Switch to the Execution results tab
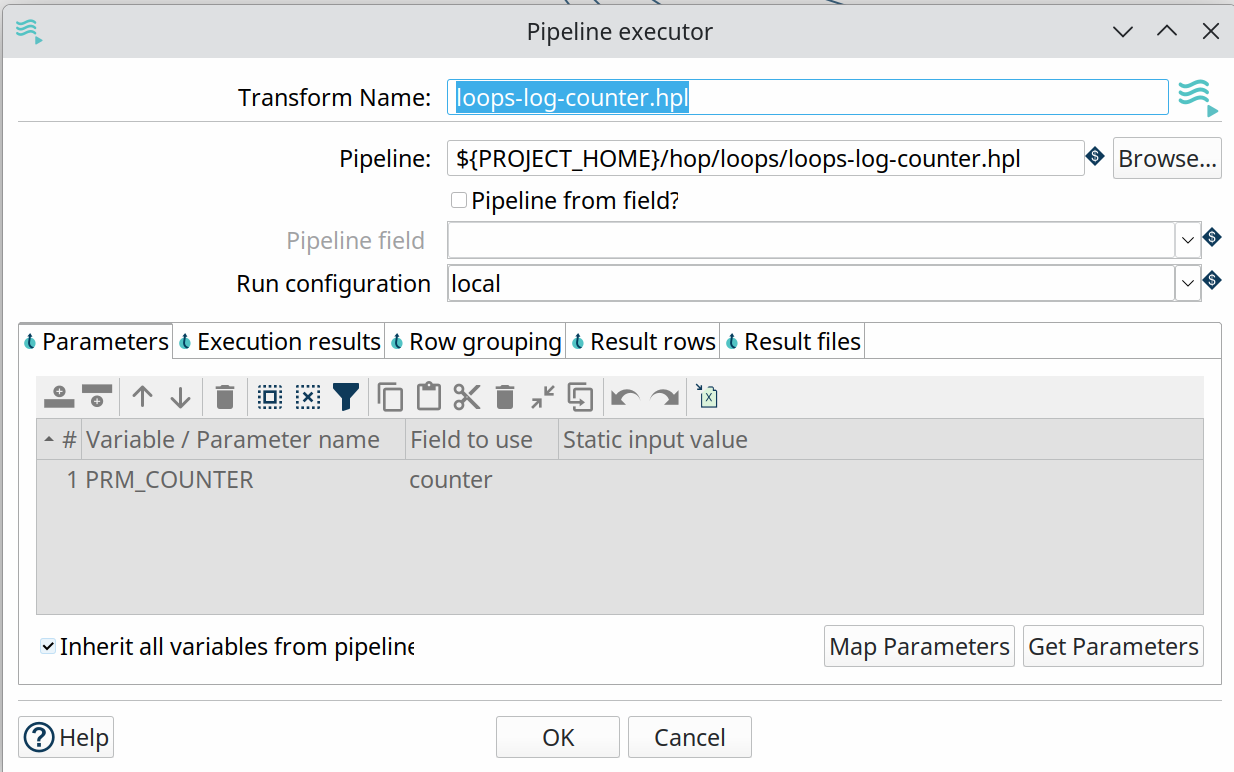 pos(280,342)
